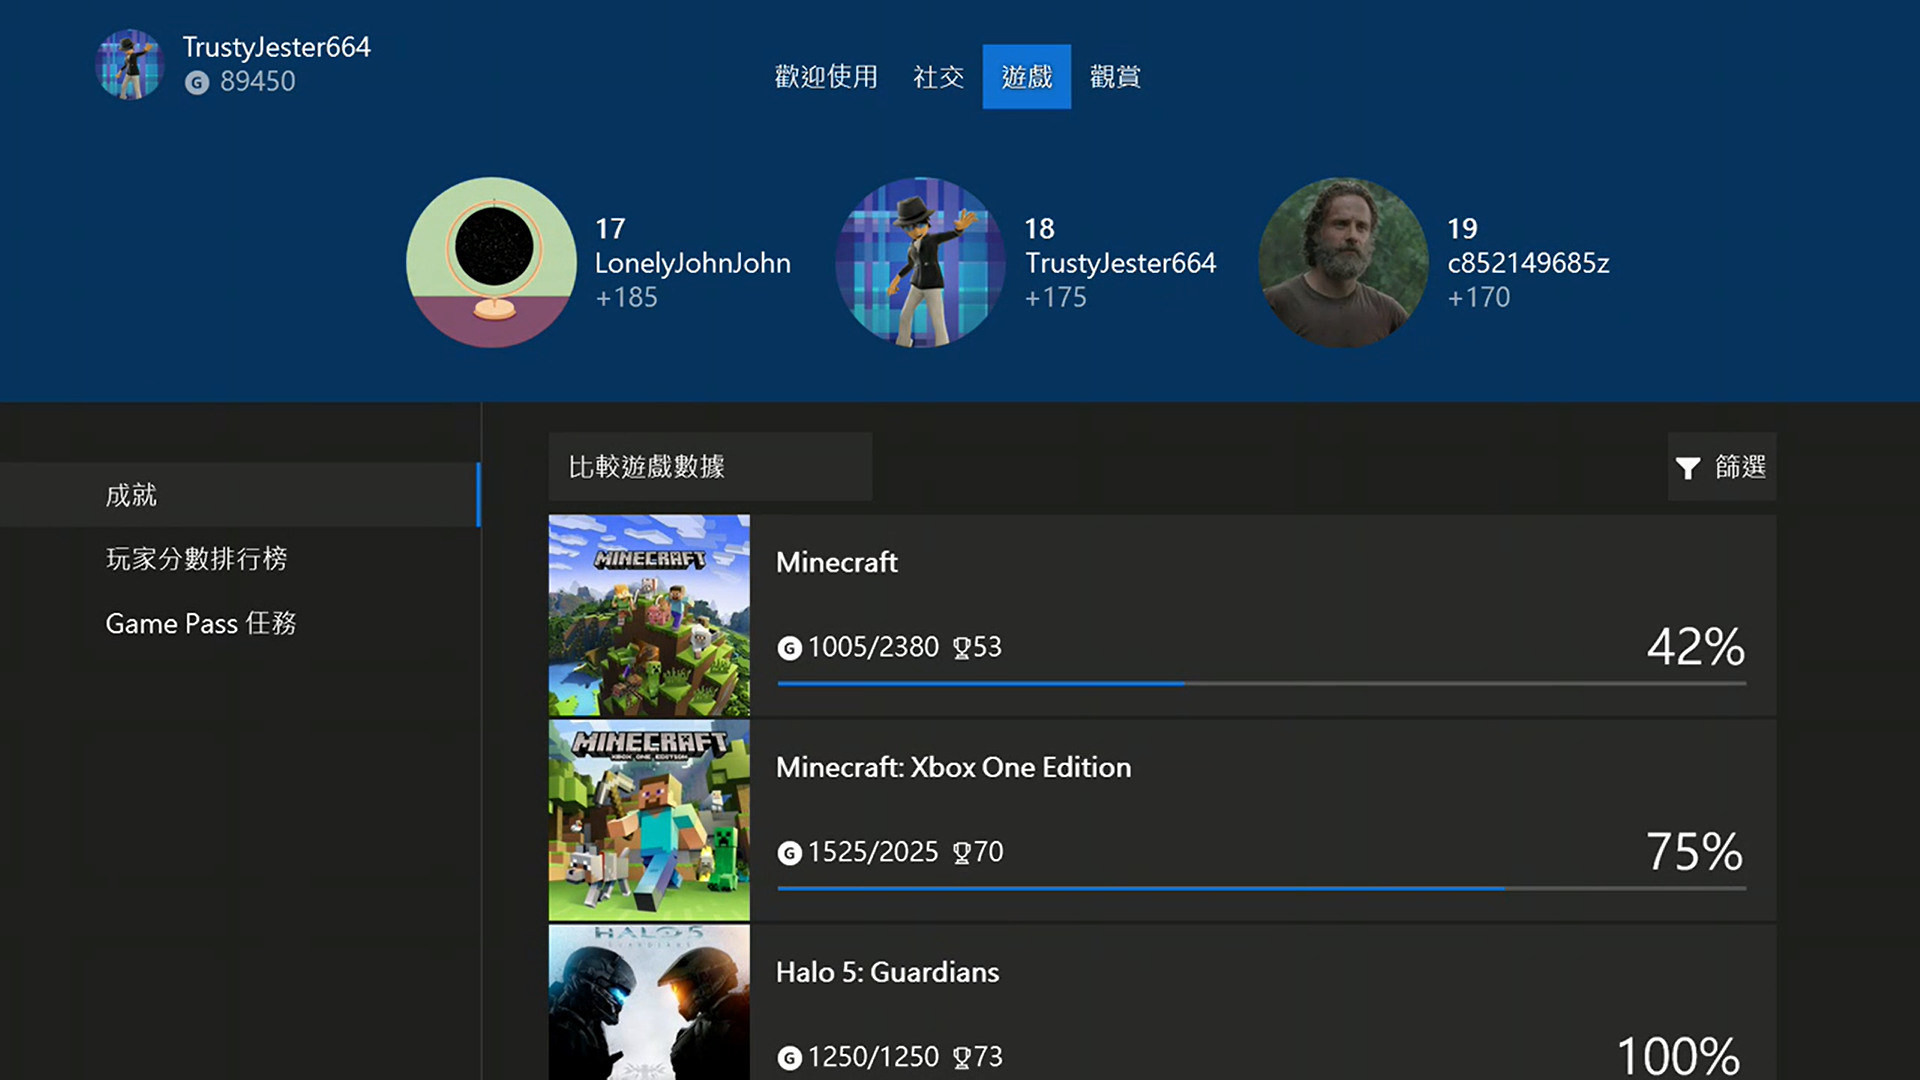Open Minecraft: Xbox One Edition cover art
The image size is (1920, 1080).
(649, 820)
